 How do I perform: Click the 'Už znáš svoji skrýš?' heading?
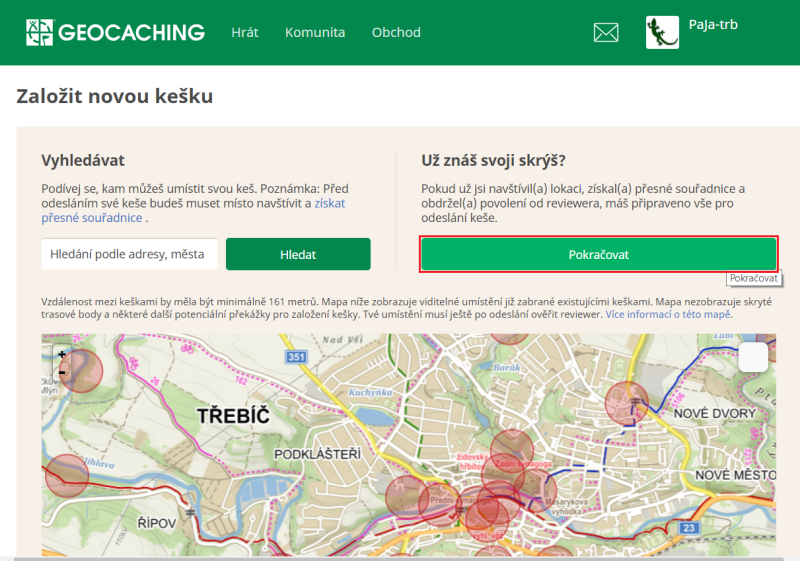[493, 161]
